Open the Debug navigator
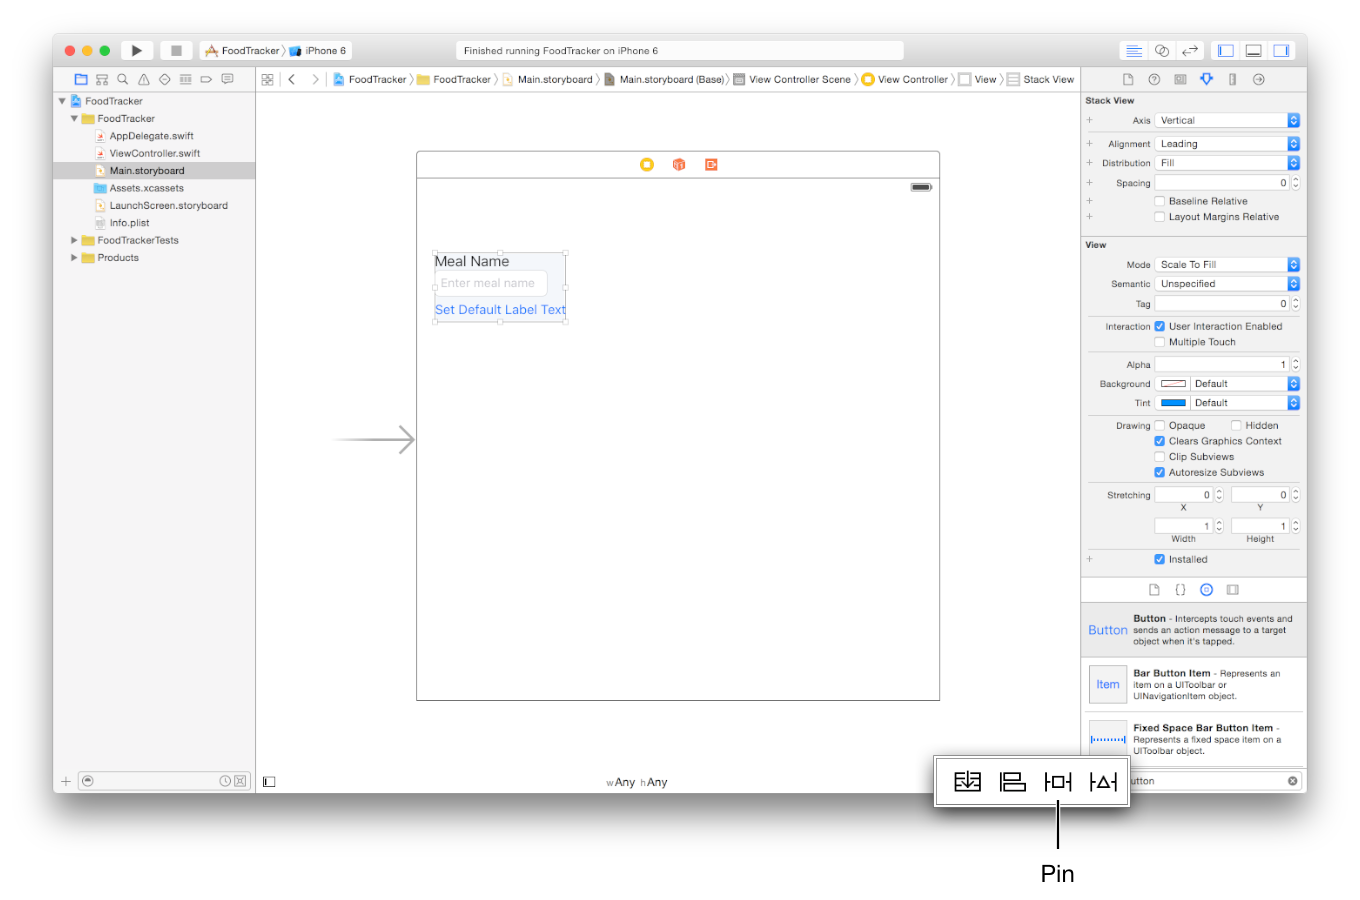 coord(186,79)
